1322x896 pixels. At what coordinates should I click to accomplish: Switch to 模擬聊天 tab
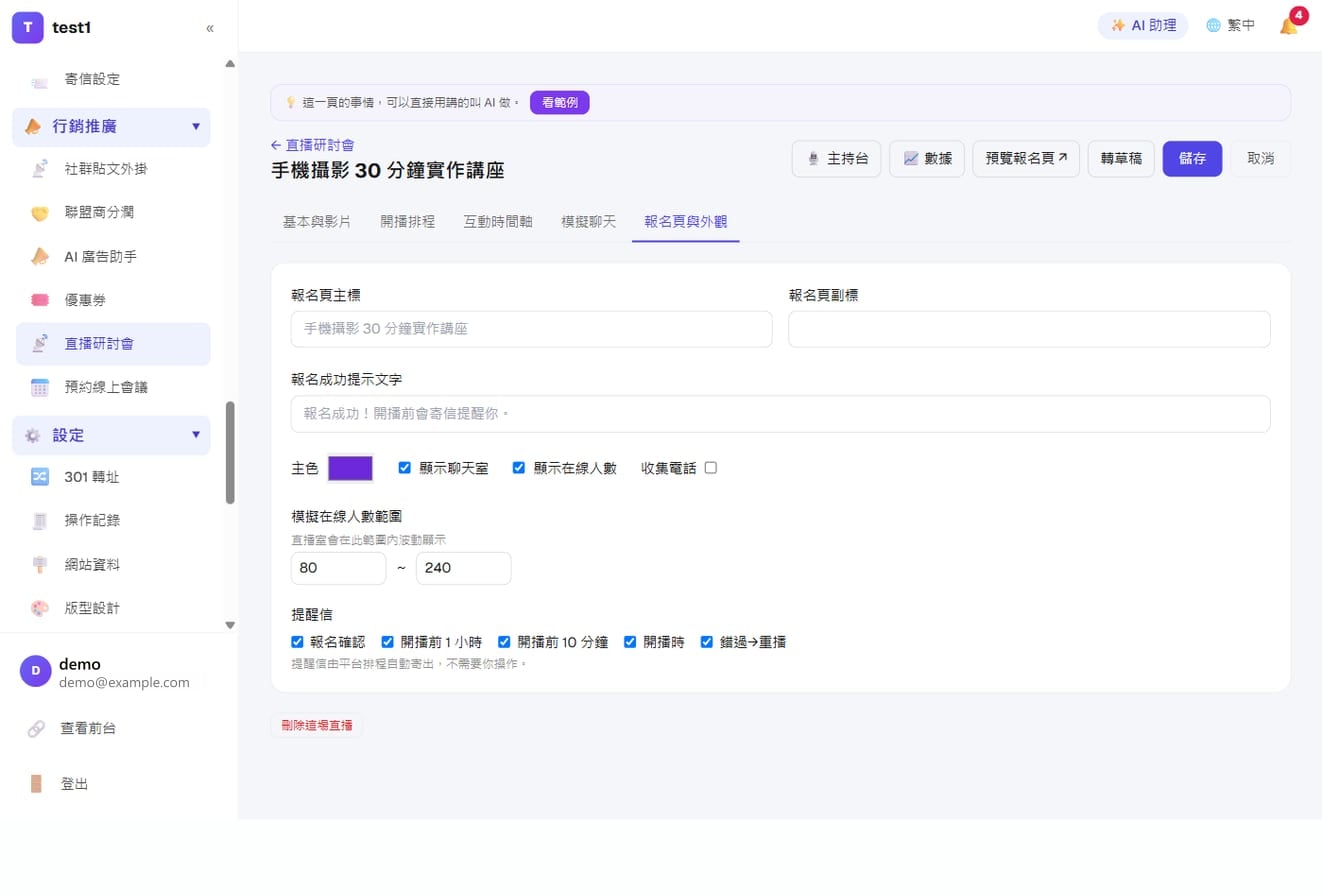point(589,222)
